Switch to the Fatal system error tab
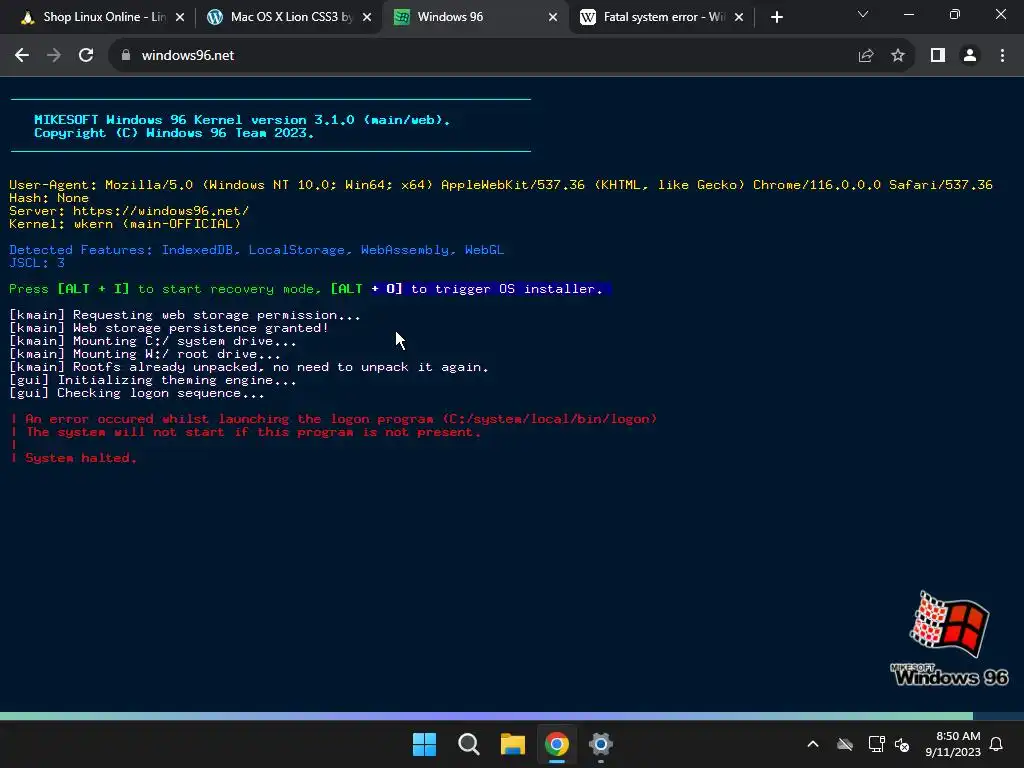Screen dimensions: 1024x768 660,17
